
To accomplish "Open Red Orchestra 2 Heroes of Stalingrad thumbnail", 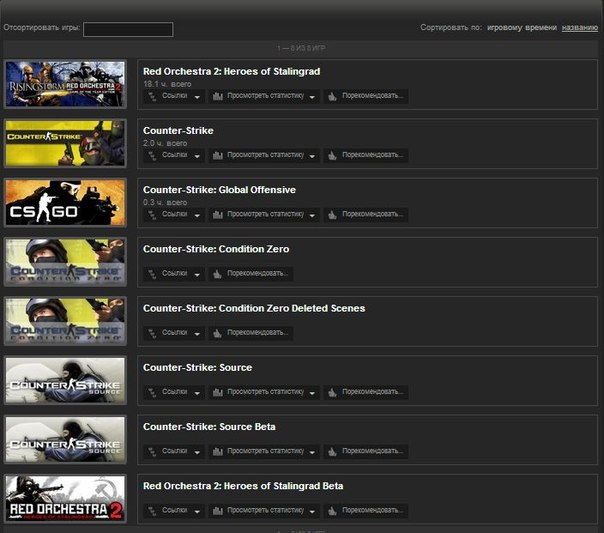I will coord(65,84).
